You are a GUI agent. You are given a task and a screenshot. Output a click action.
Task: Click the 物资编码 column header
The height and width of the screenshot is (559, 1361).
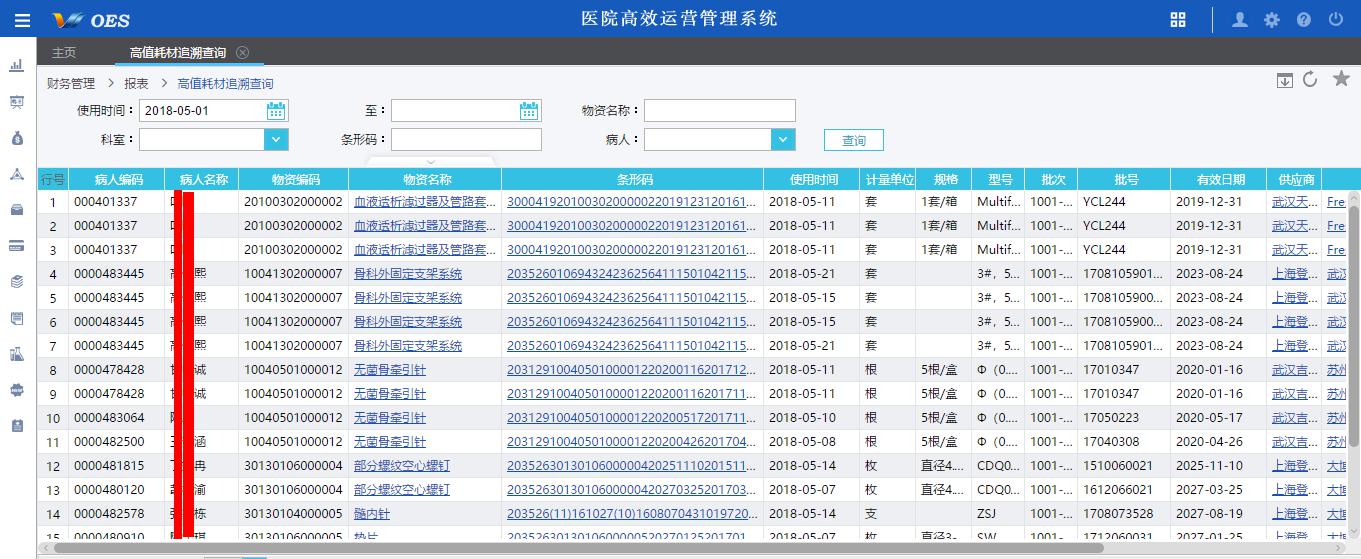tap(296, 180)
